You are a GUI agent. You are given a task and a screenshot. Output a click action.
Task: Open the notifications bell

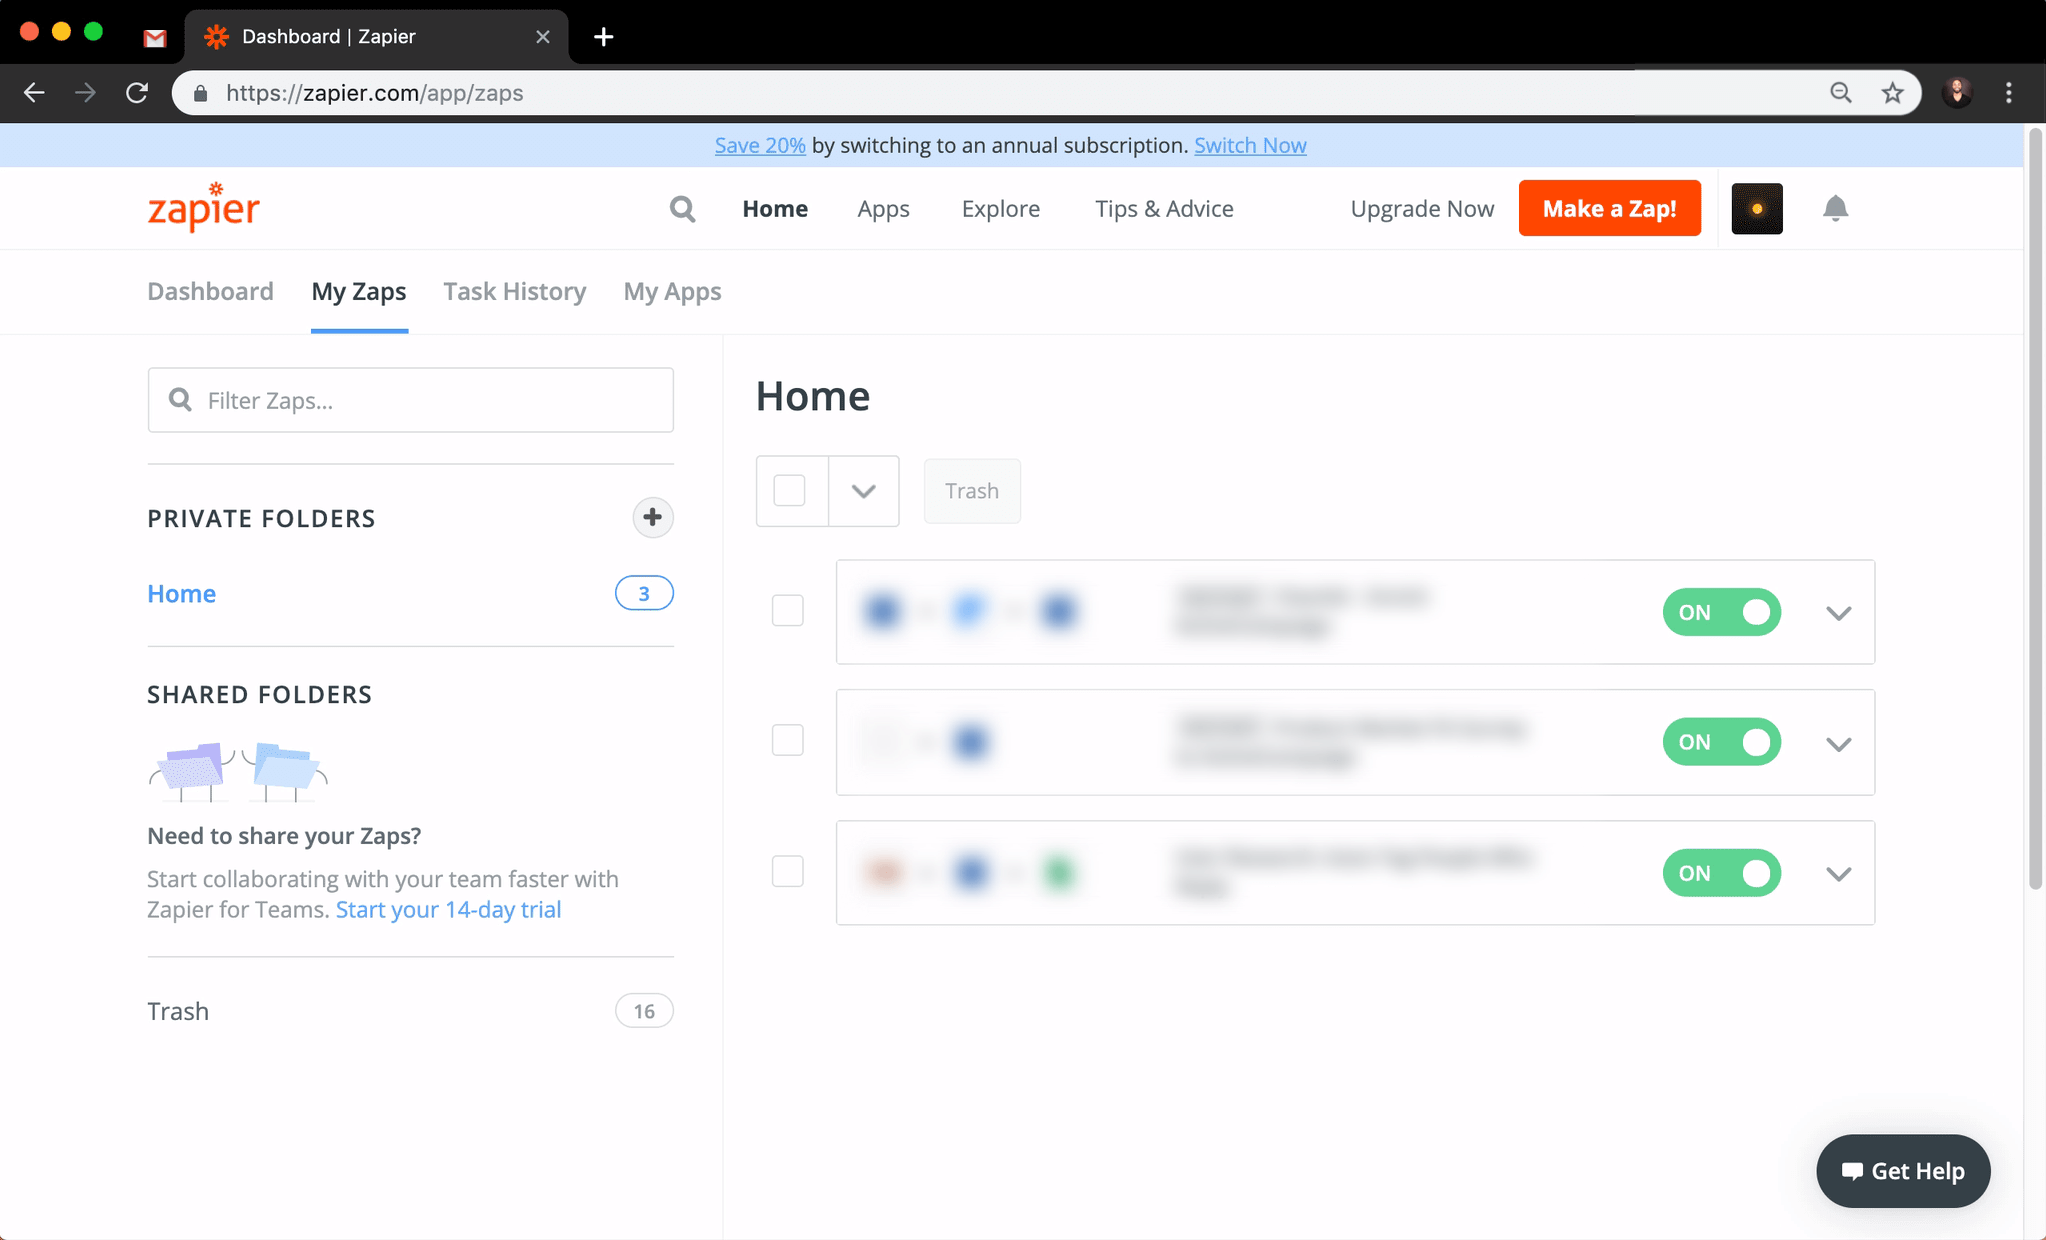click(1835, 208)
